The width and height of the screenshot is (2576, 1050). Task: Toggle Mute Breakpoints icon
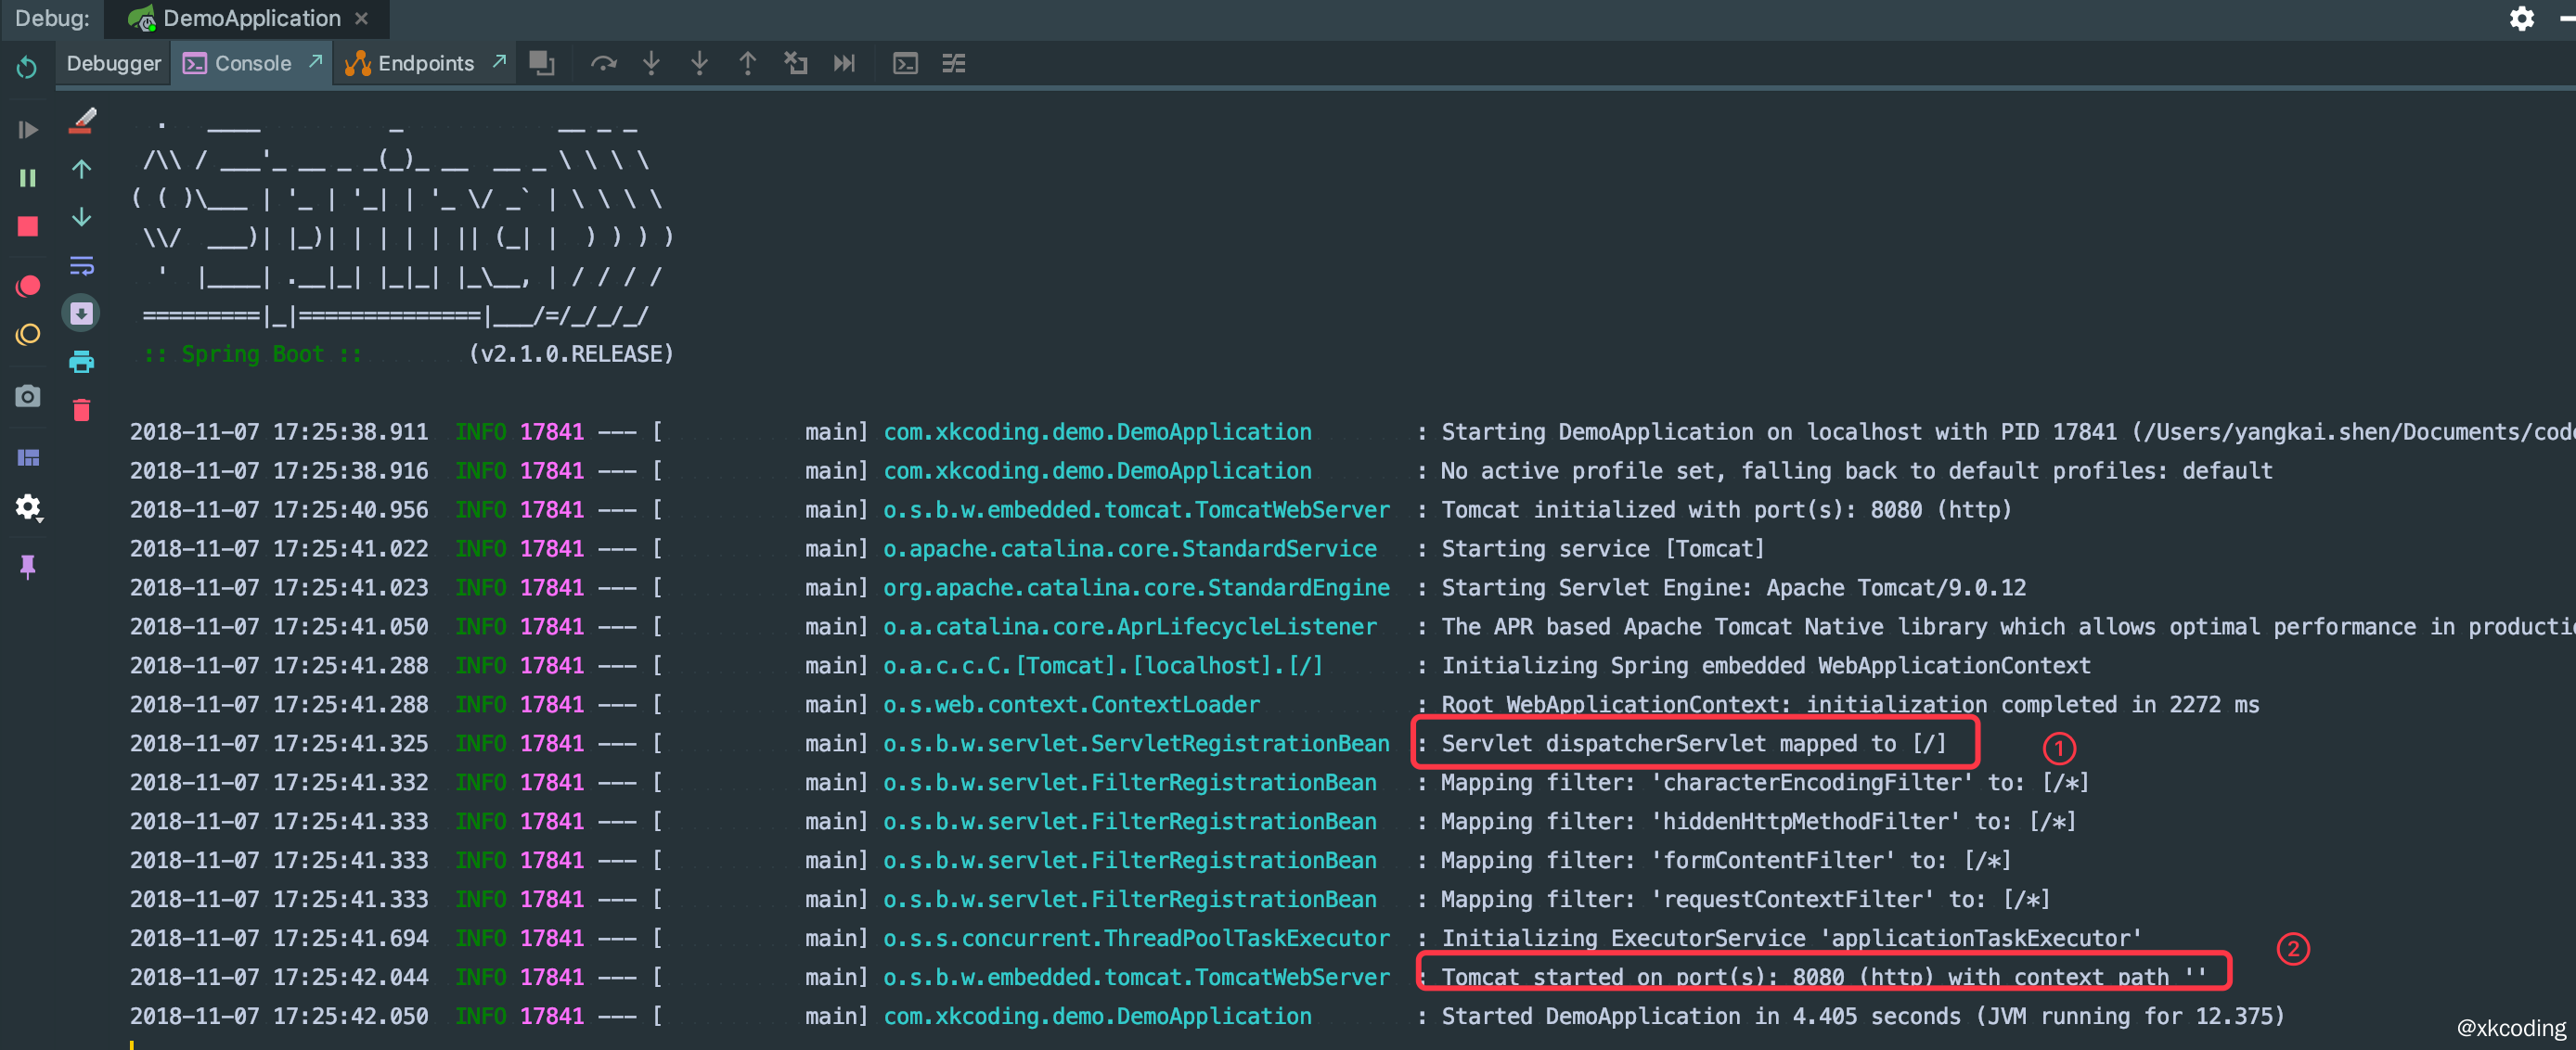[x=27, y=335]
